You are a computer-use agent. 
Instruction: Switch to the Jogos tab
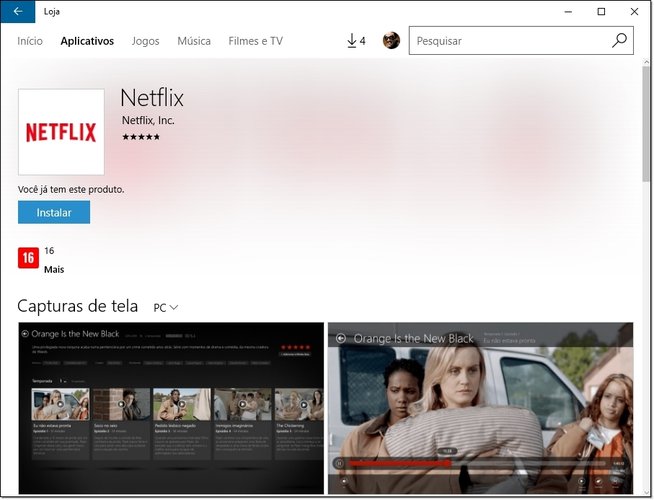click(x=146, y=41)
